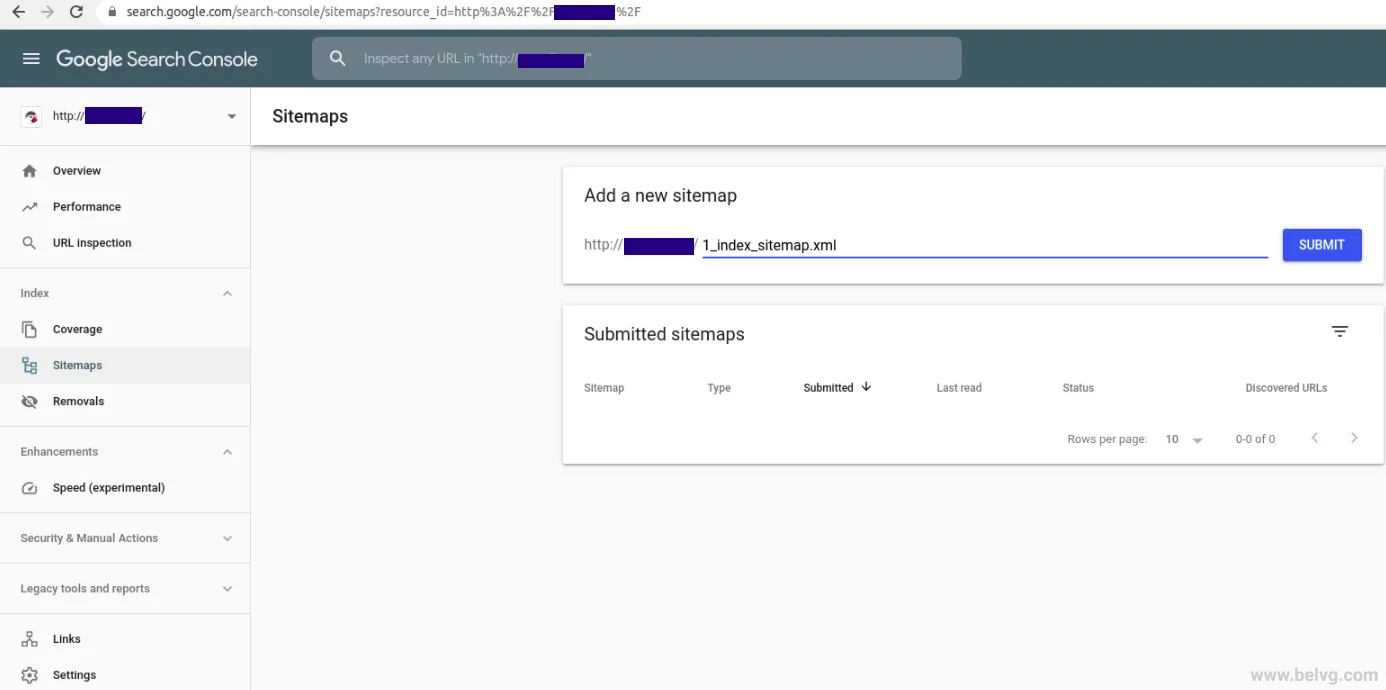
Task: Collapse the Index section
Action: [x=227, y=293]
